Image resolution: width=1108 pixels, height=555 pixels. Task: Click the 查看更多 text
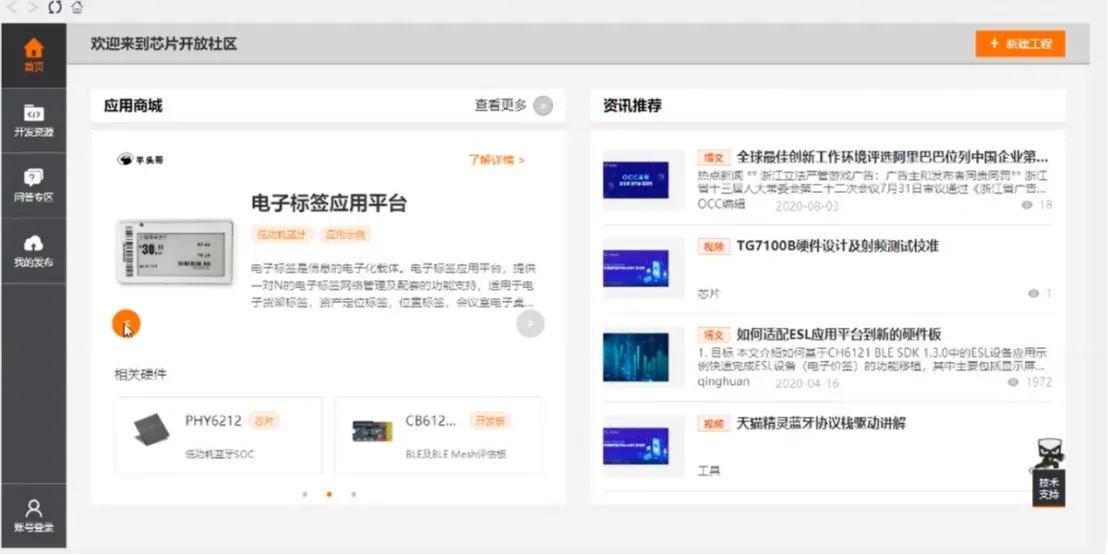(501, 105)
